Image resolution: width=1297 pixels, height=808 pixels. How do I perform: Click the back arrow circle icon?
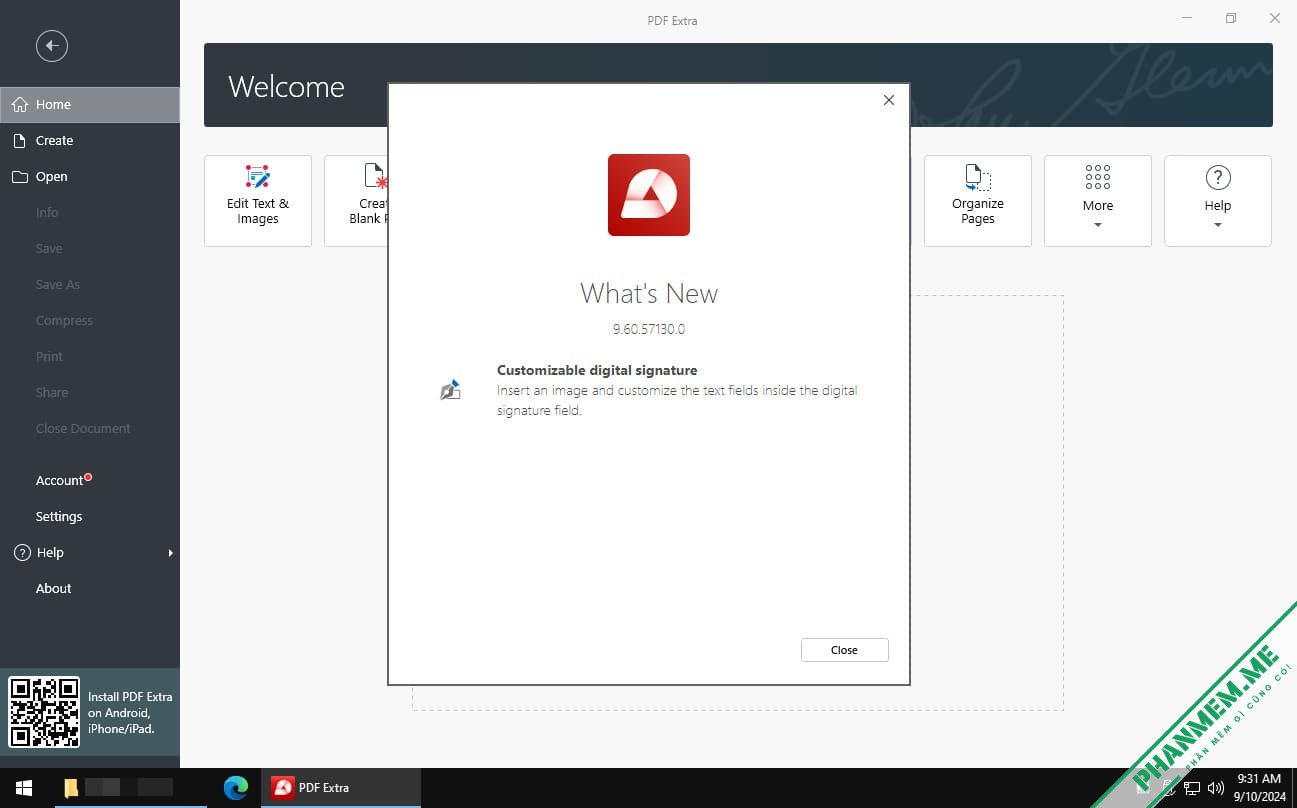52,45
